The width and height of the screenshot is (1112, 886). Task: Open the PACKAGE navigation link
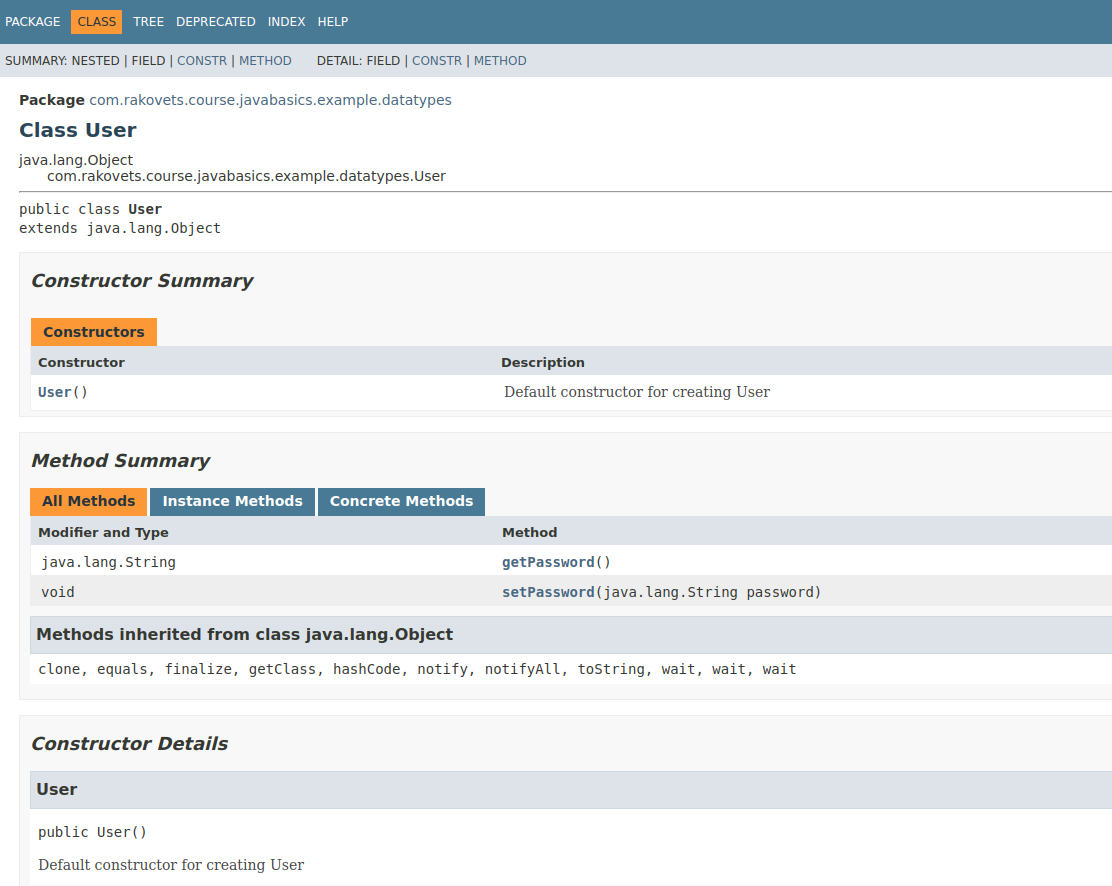pos(33,22)
